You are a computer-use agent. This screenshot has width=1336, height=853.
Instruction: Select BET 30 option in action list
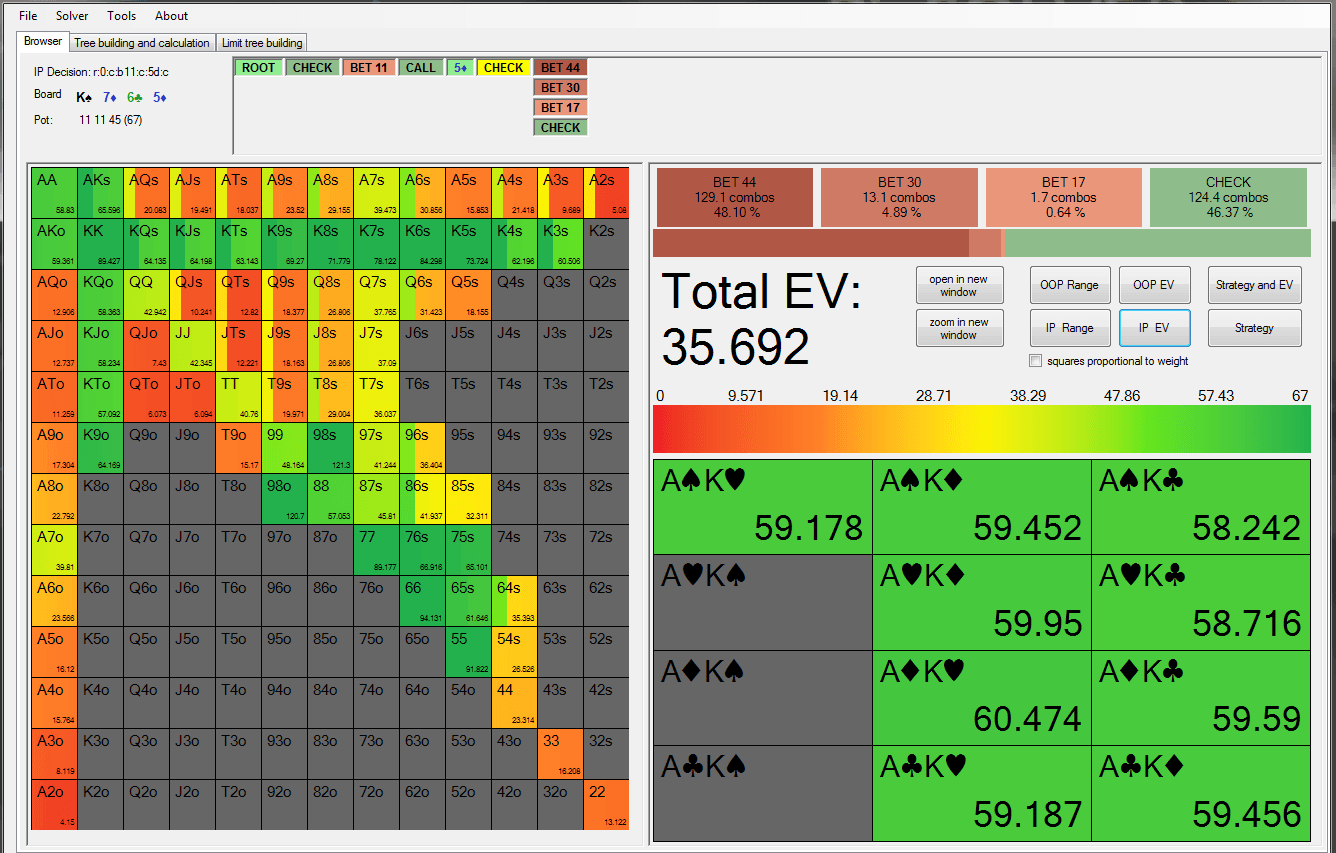pos(560,88)
